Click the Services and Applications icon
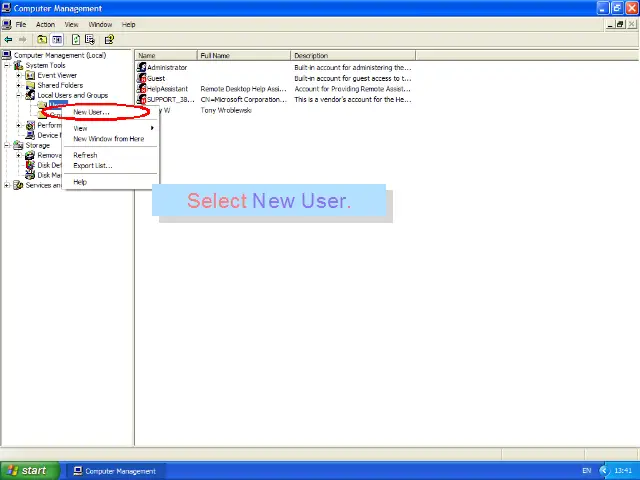Screen dimensions: 640x480 coord(18,185)
